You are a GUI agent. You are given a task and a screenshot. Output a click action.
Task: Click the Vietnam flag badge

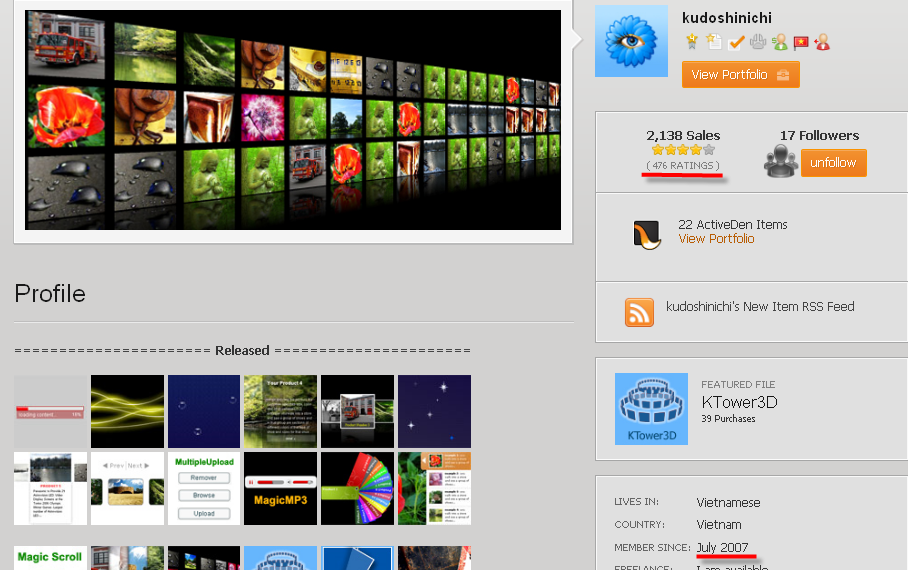pyautogui.click(x=801, y=42)
